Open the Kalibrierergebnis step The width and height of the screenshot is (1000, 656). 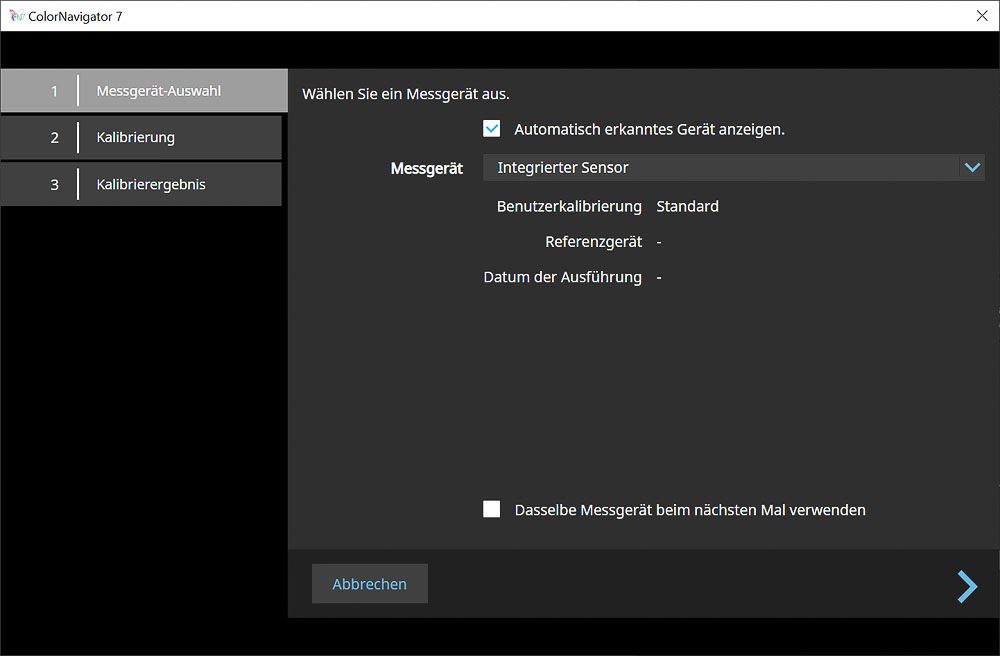[x=151, y=184]
